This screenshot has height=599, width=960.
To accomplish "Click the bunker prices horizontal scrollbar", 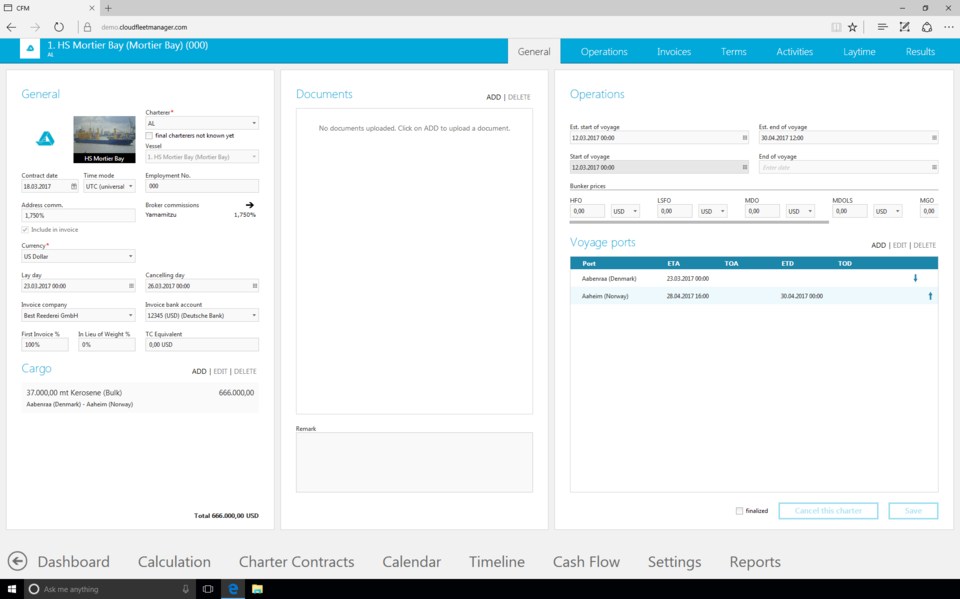I will [698, 222].
